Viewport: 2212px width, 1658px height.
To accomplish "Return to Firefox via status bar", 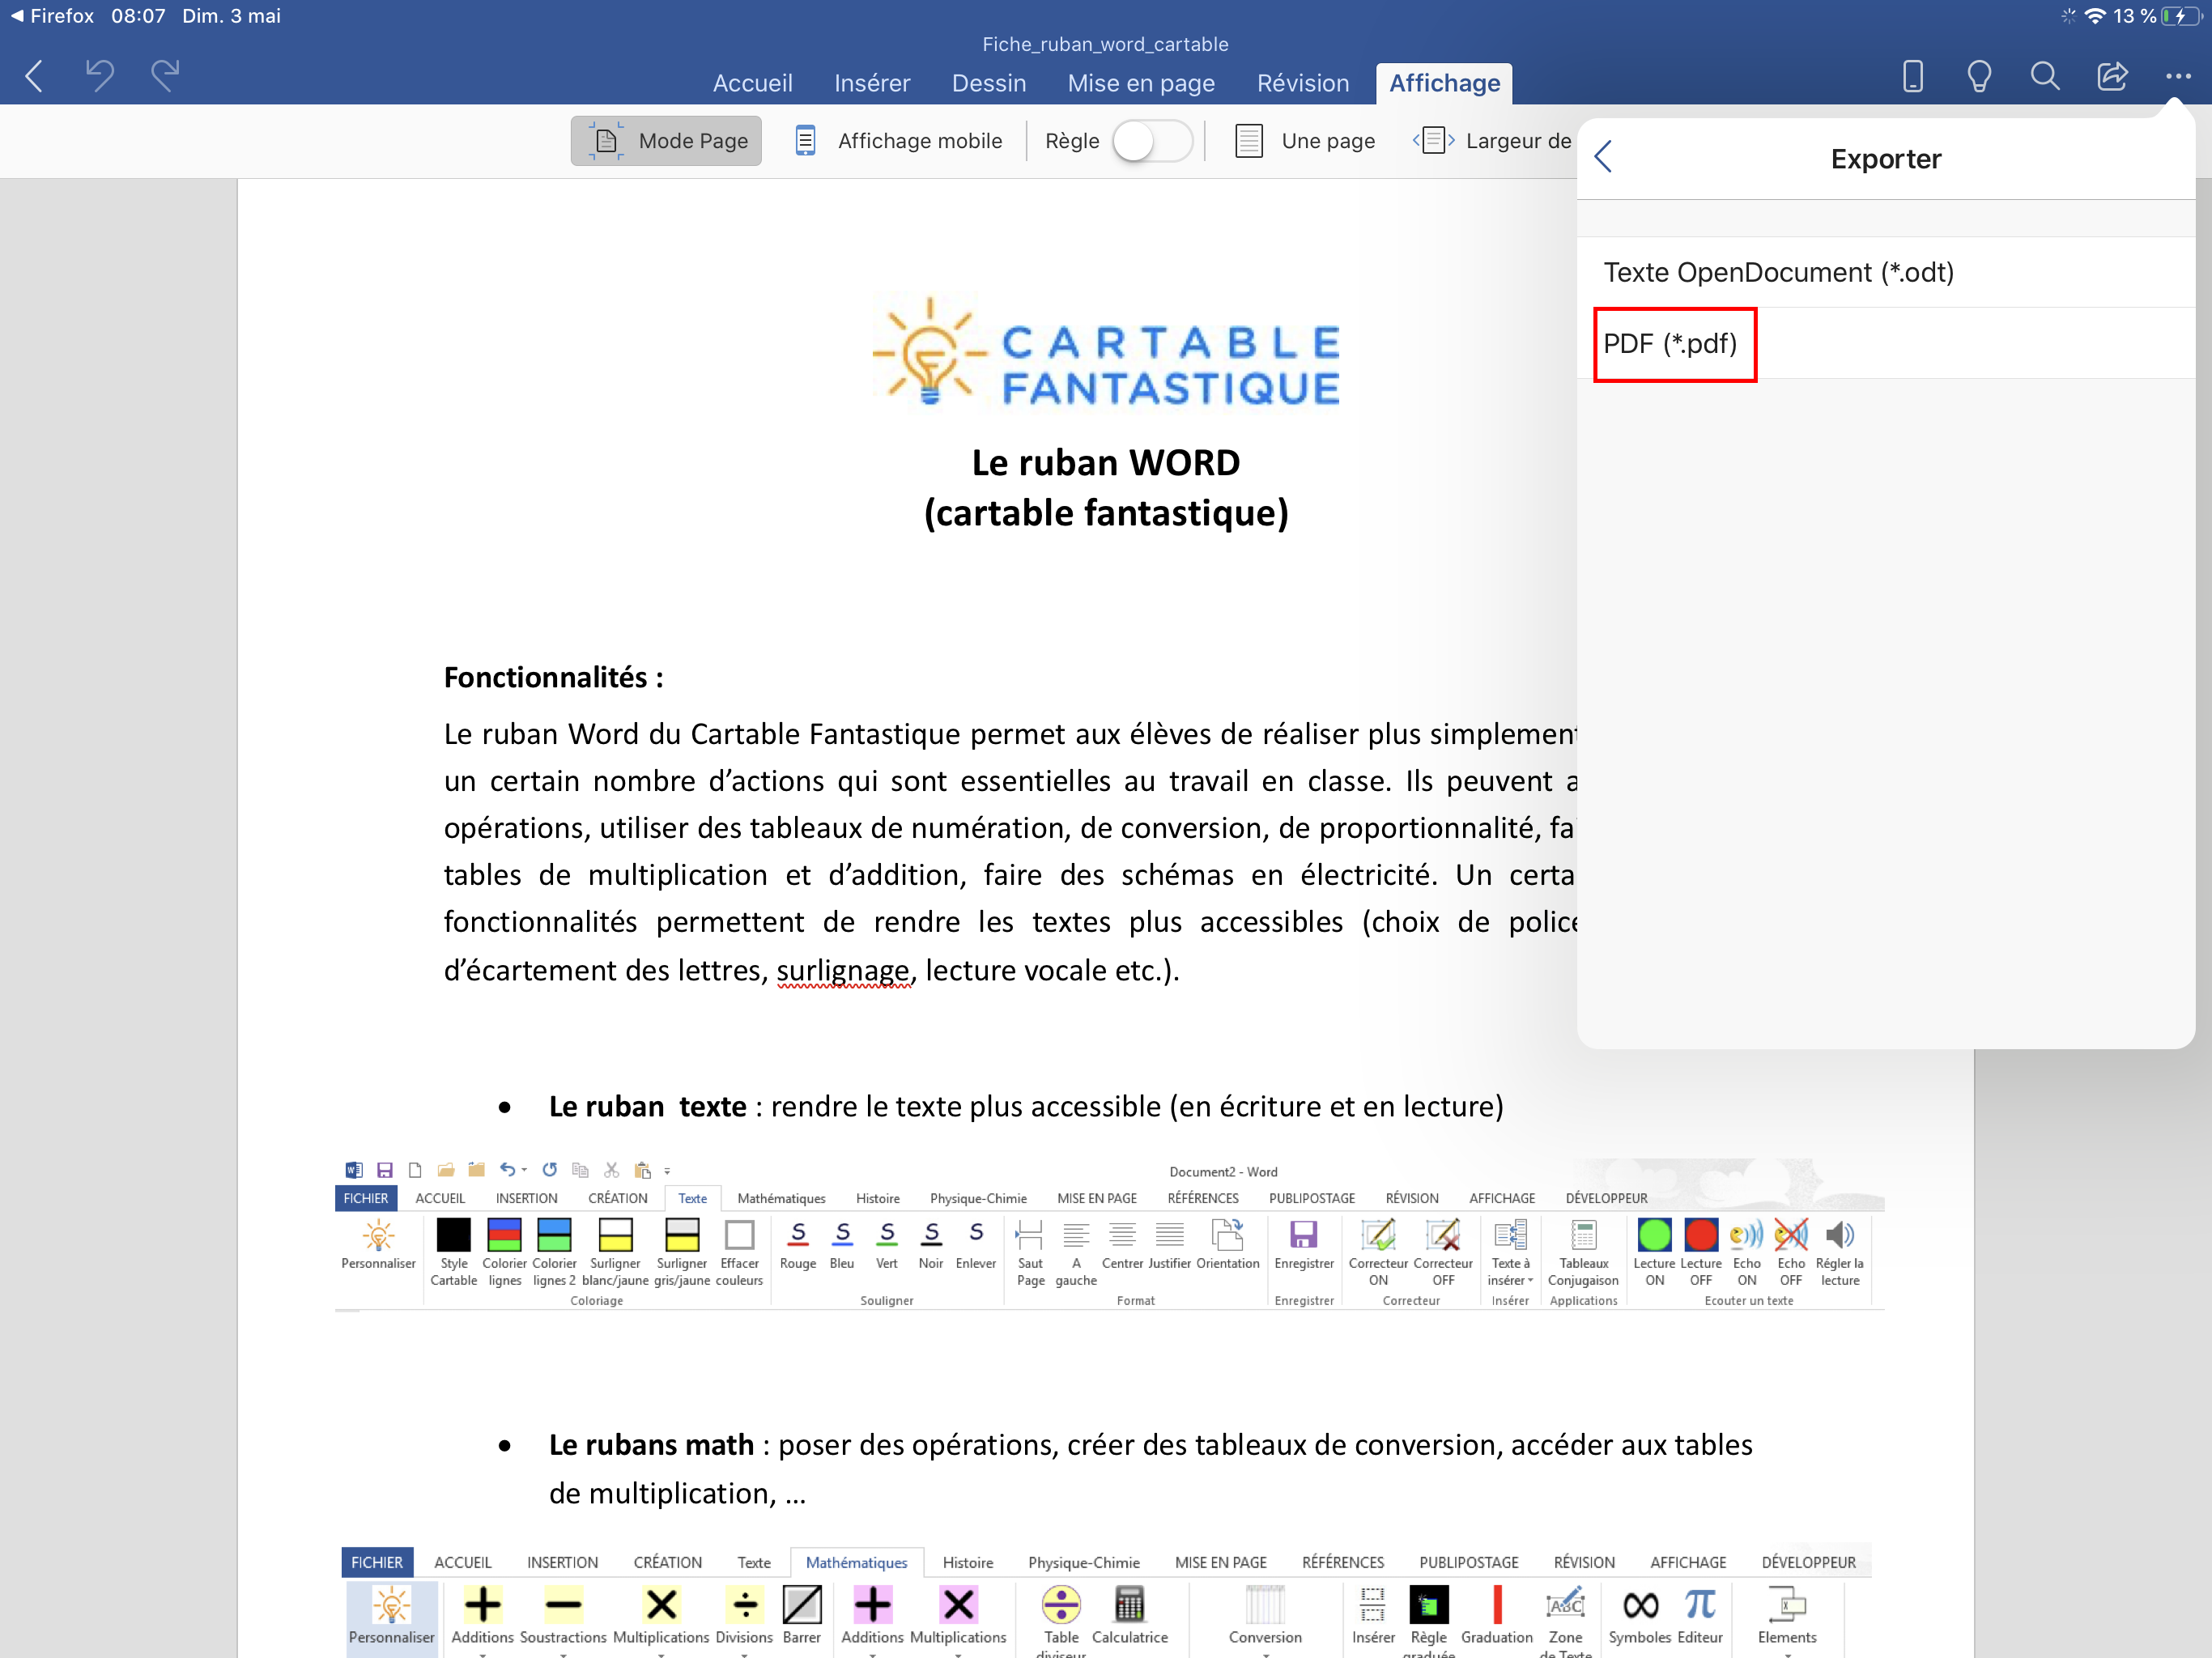I will pyautogui.click(x=52, y=16).
